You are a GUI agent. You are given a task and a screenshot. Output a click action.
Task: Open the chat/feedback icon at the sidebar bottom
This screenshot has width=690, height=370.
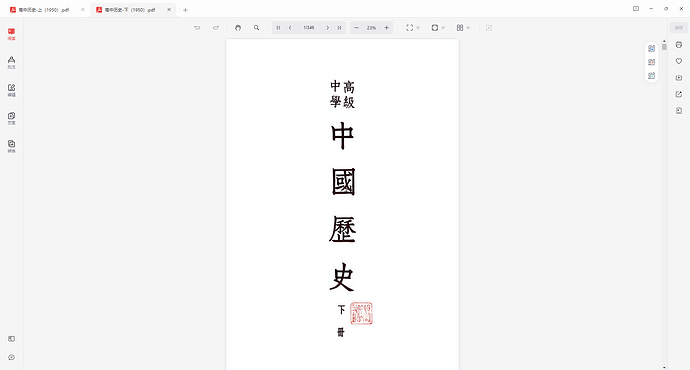pyautogui.click(x=11, y=357)
